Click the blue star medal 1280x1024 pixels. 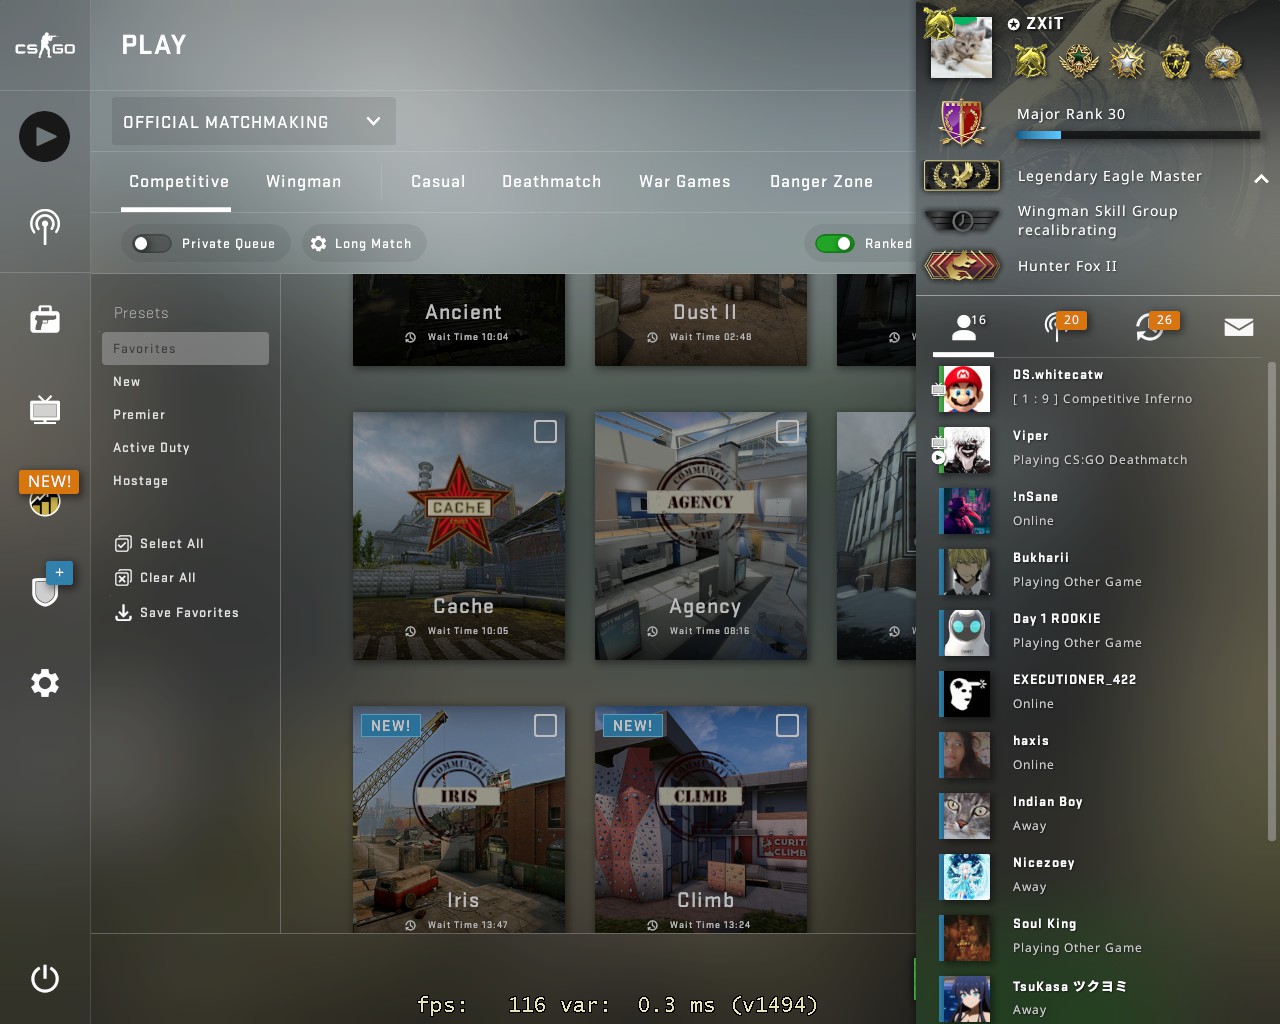tap(1223, 61)
